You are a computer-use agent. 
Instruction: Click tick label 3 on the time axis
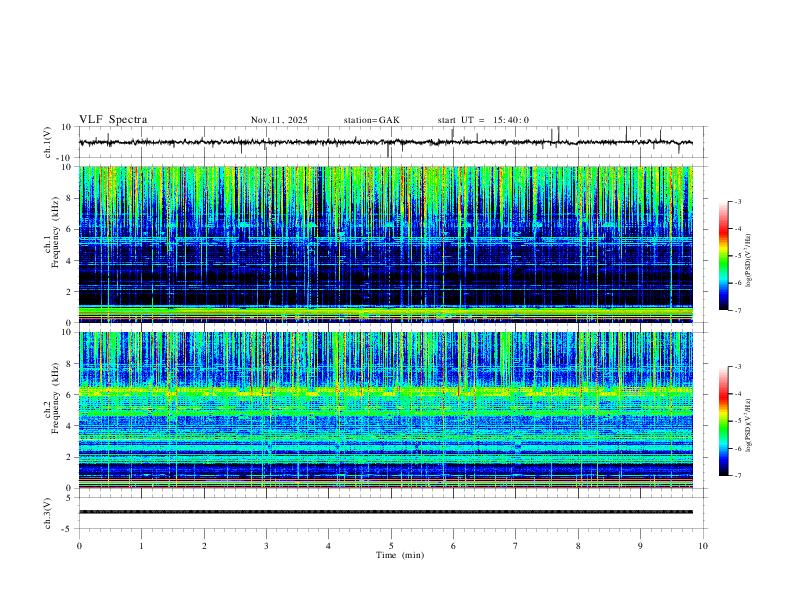click(266, 546)
